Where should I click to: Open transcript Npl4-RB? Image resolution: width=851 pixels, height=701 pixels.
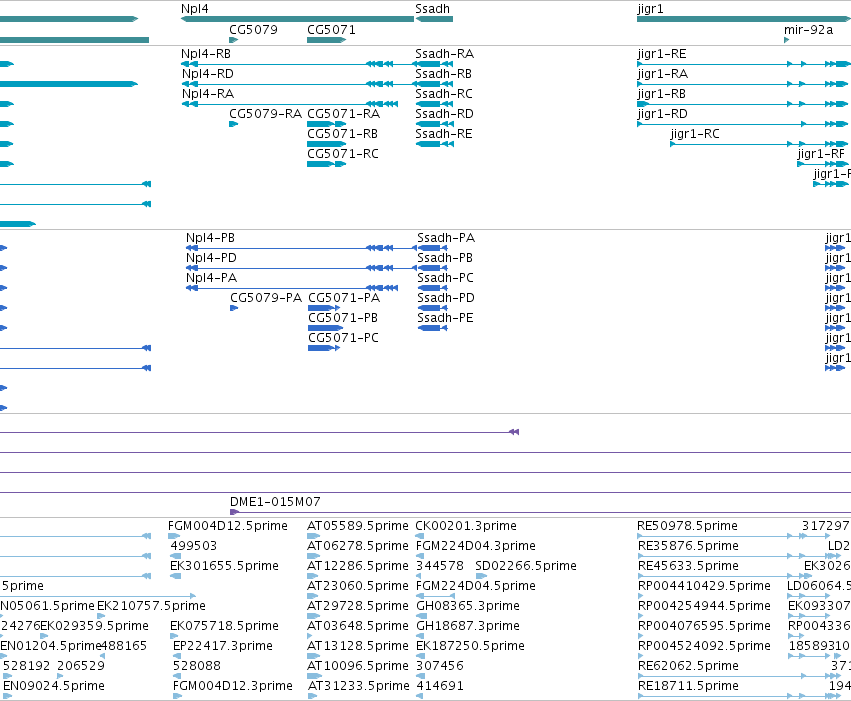point(206,54)
